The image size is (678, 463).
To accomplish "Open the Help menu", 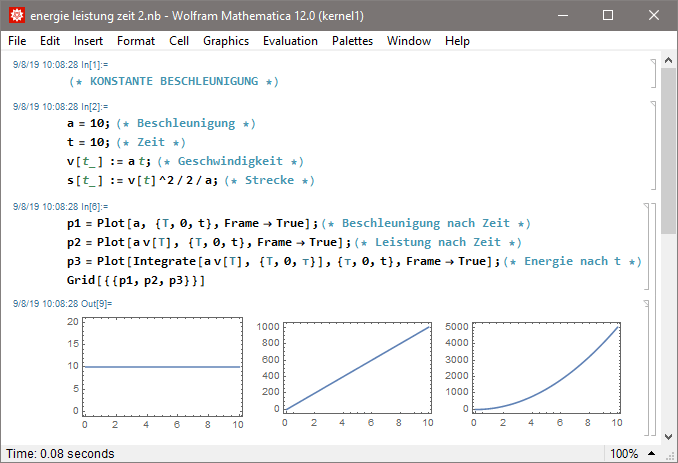I will (x=457, y=41).
